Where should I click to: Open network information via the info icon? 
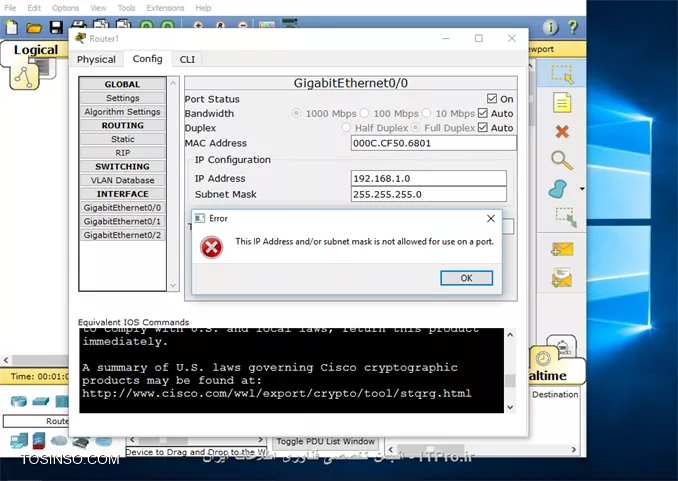(x=550, y=27)
